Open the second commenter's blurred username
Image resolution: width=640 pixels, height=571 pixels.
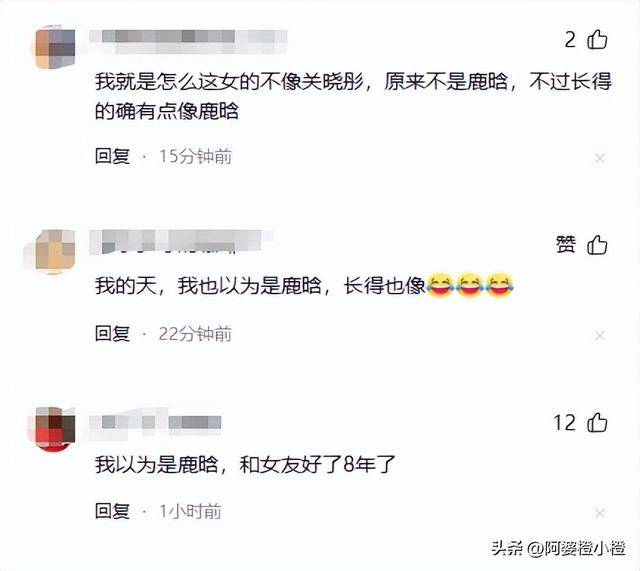point(181,242)
